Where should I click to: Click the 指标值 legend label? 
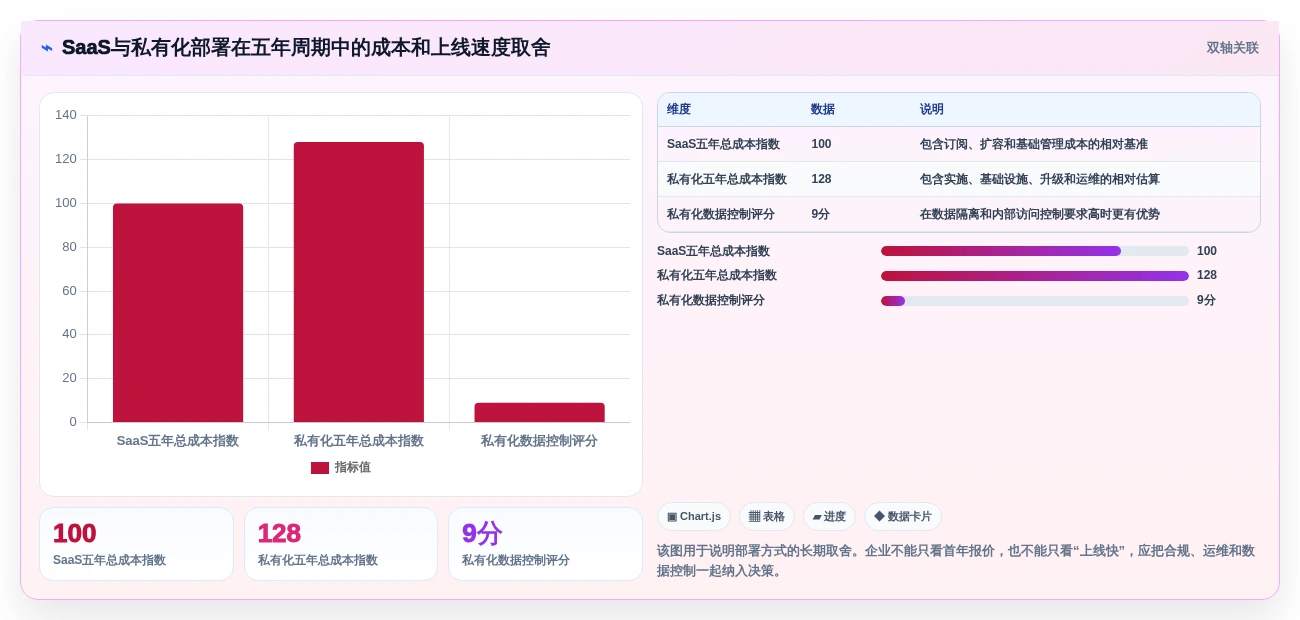352,467
